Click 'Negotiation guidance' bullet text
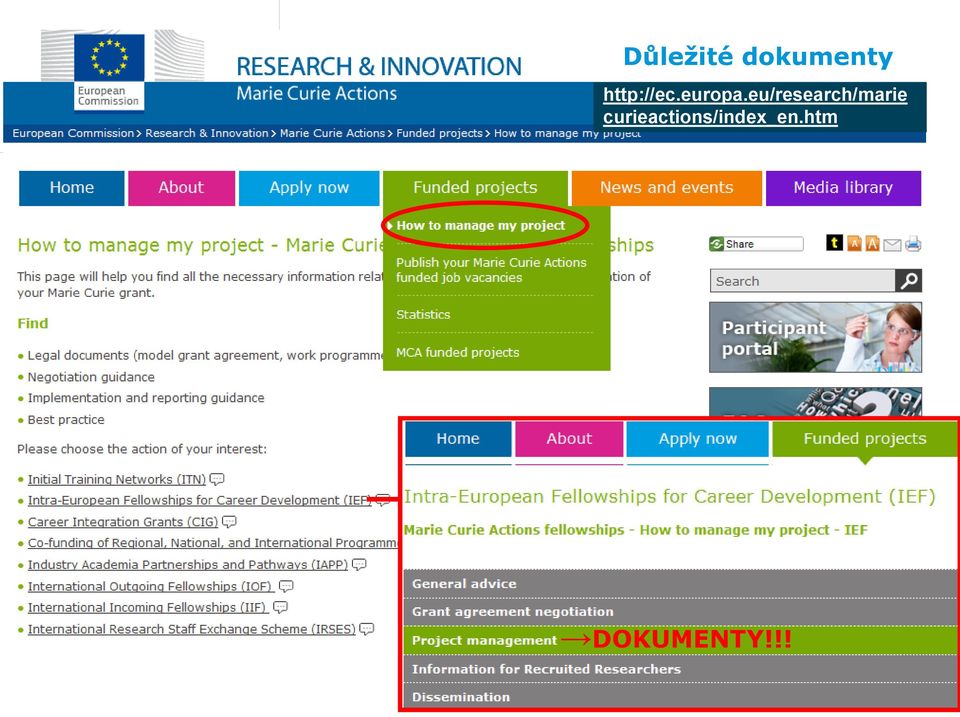Image resolution: width=960 pixels, height=717 pixels. 91,377
